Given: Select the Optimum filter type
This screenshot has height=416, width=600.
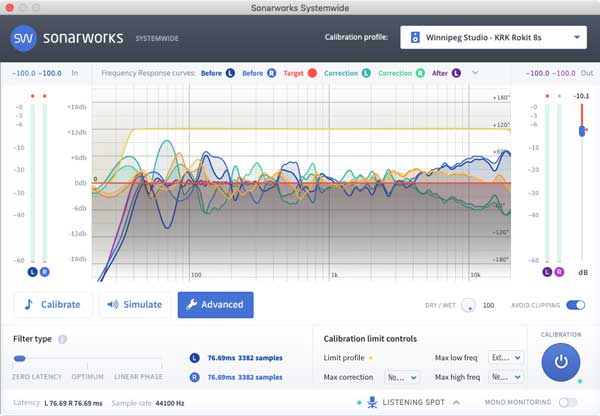Looking at the screenshot, I should [88, 377].
